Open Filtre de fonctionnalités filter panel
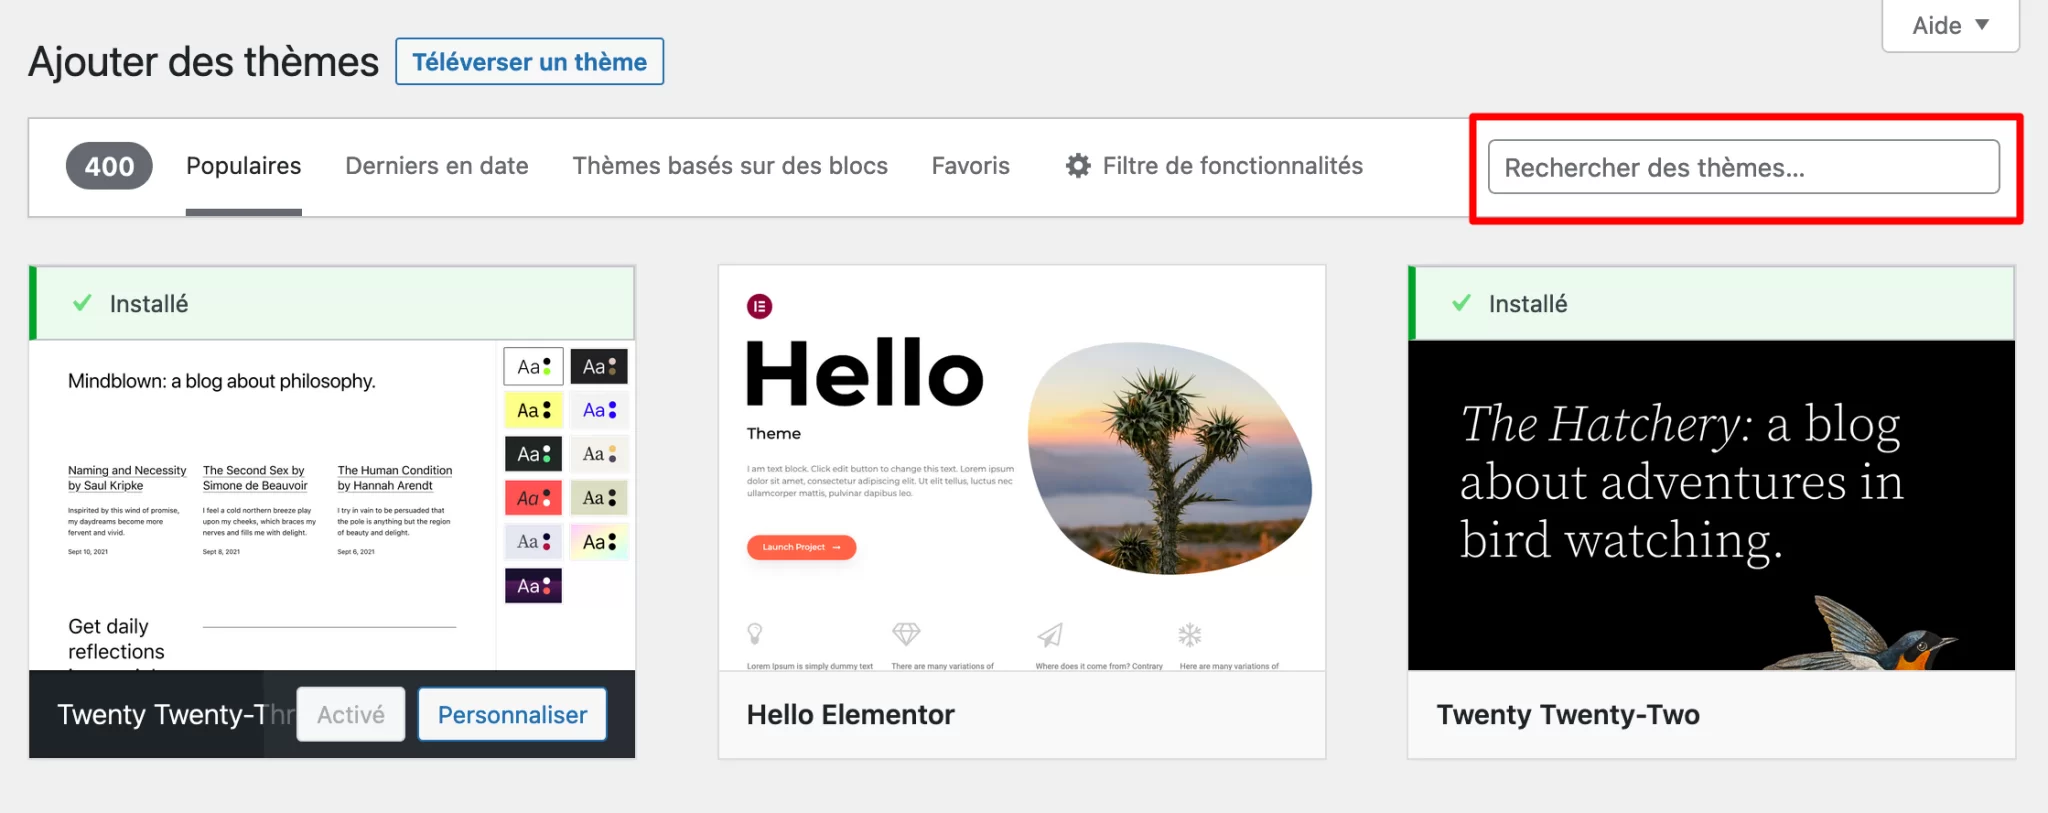This screenshot has height=813, width=2048. [x=1232, y=166]
